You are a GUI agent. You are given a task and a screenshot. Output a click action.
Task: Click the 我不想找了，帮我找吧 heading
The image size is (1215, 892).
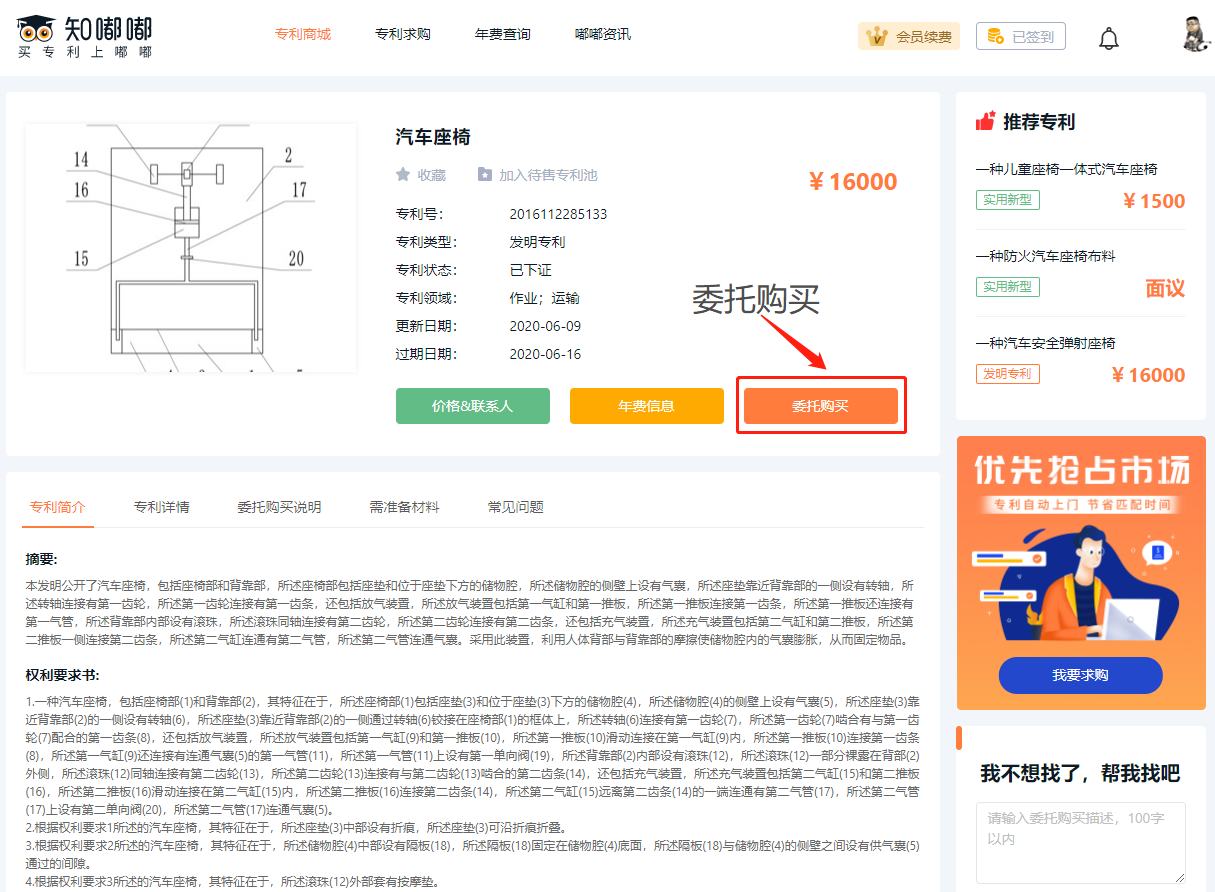coord(1080,773)
